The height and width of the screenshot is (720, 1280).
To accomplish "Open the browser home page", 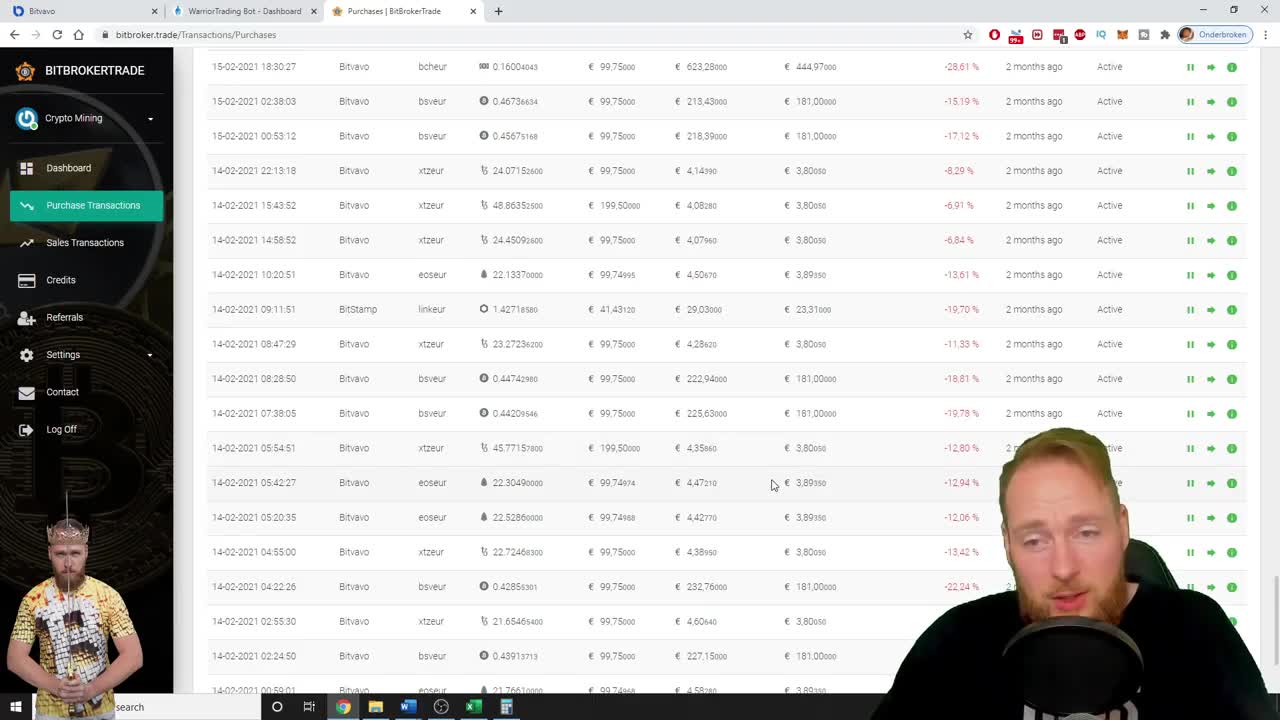I will [78, 34].
